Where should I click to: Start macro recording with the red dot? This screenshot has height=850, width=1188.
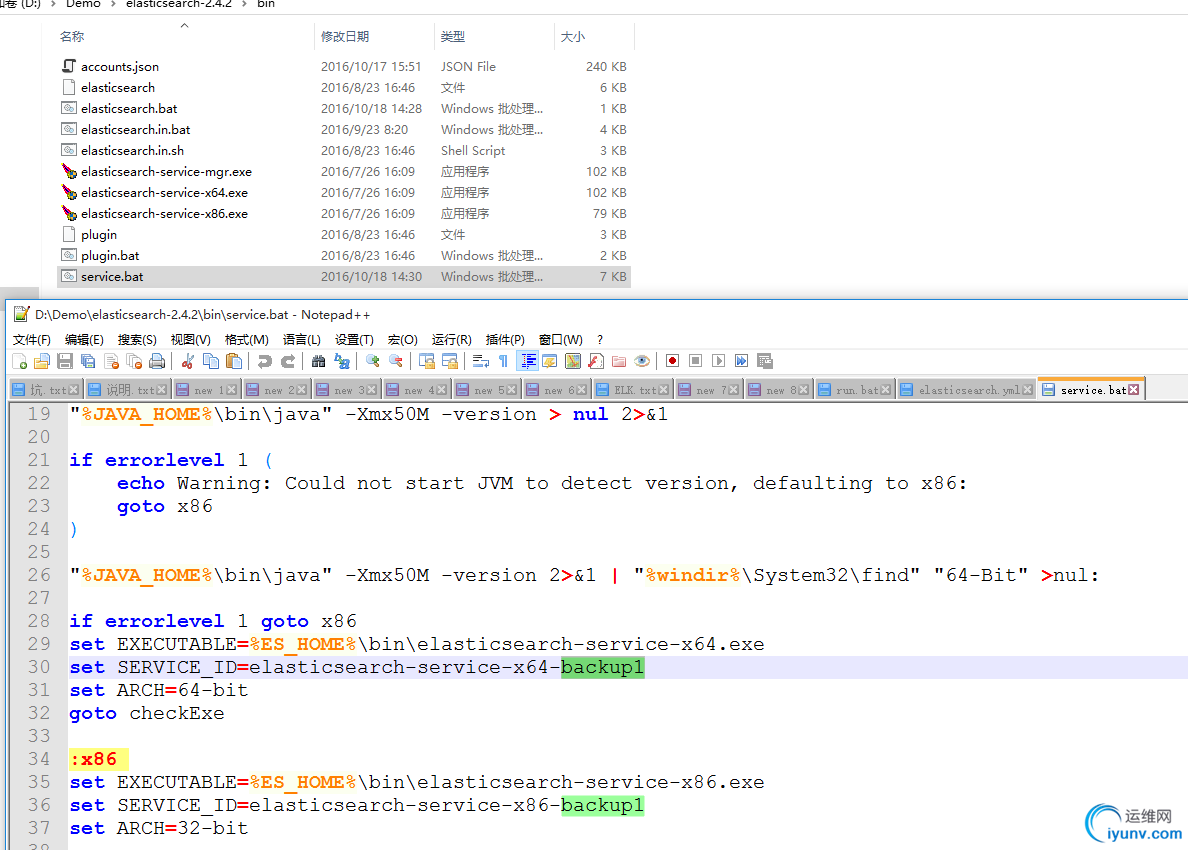click(x=672, y=361)
